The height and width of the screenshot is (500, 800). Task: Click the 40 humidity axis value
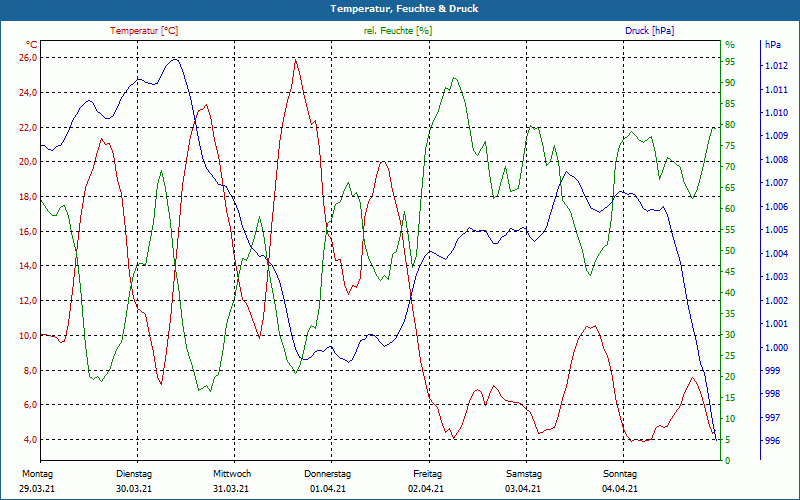pyautogui.click(x=730, y=293)
